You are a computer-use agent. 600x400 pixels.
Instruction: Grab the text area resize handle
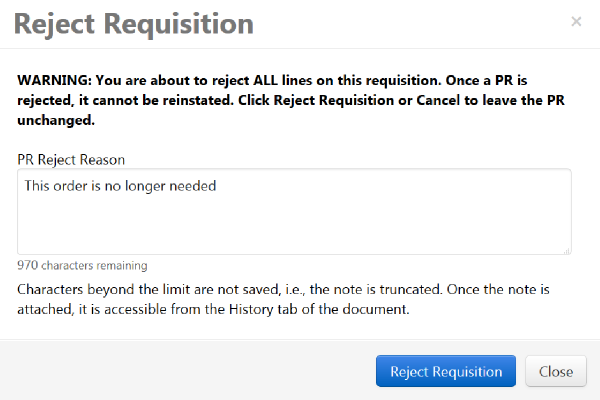(x=567, y=250)
